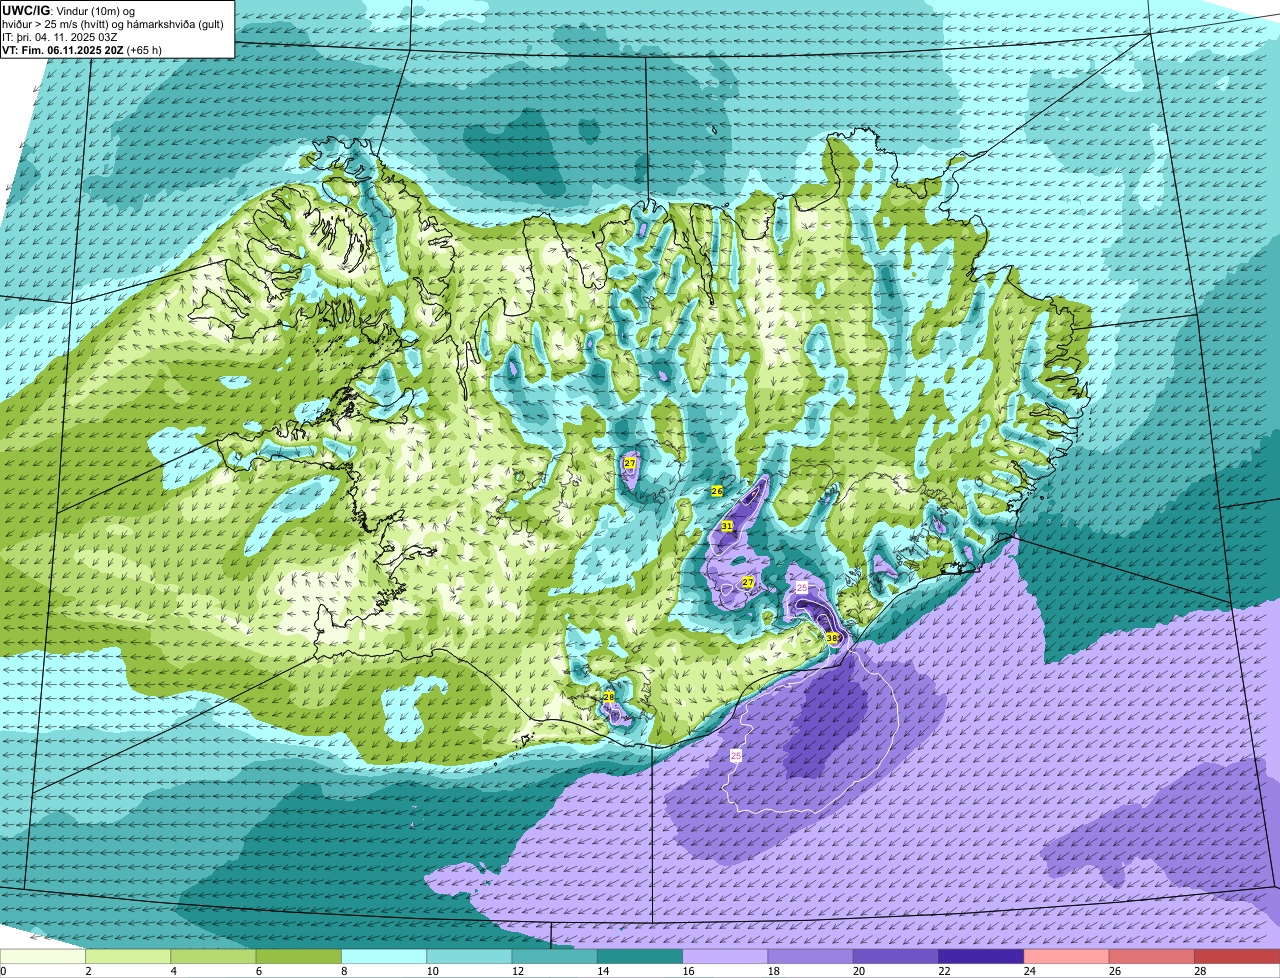Click the legend scale number 0
Viewport: 1280px width, 978px height.
click(3, 971)
